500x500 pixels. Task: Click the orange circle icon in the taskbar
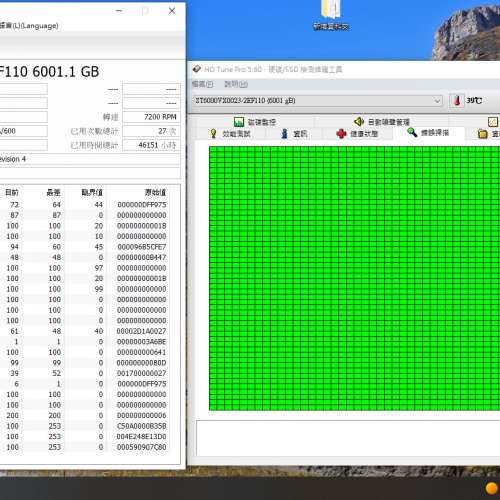(491, 488)
